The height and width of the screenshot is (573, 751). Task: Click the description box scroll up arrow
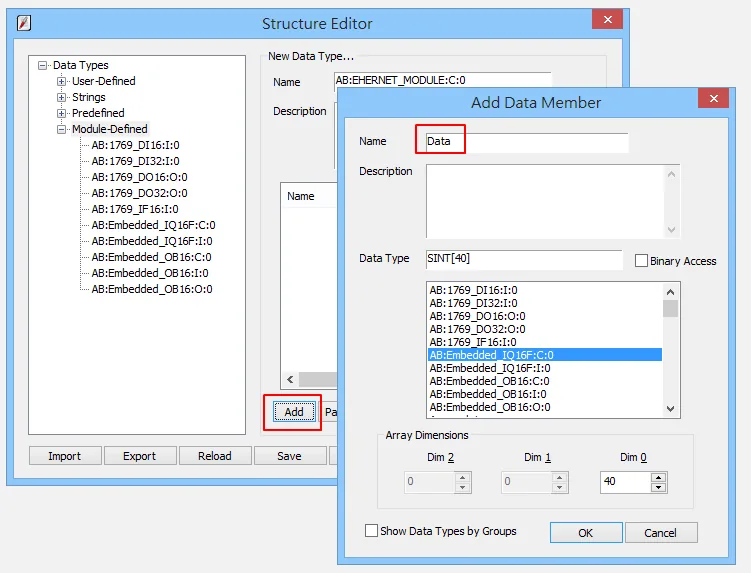tap(671, 174)
